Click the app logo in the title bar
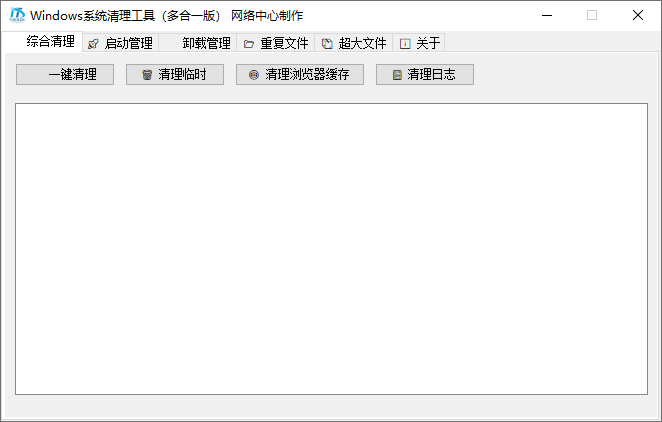This screenshot has width=662, height=422. 17,15
